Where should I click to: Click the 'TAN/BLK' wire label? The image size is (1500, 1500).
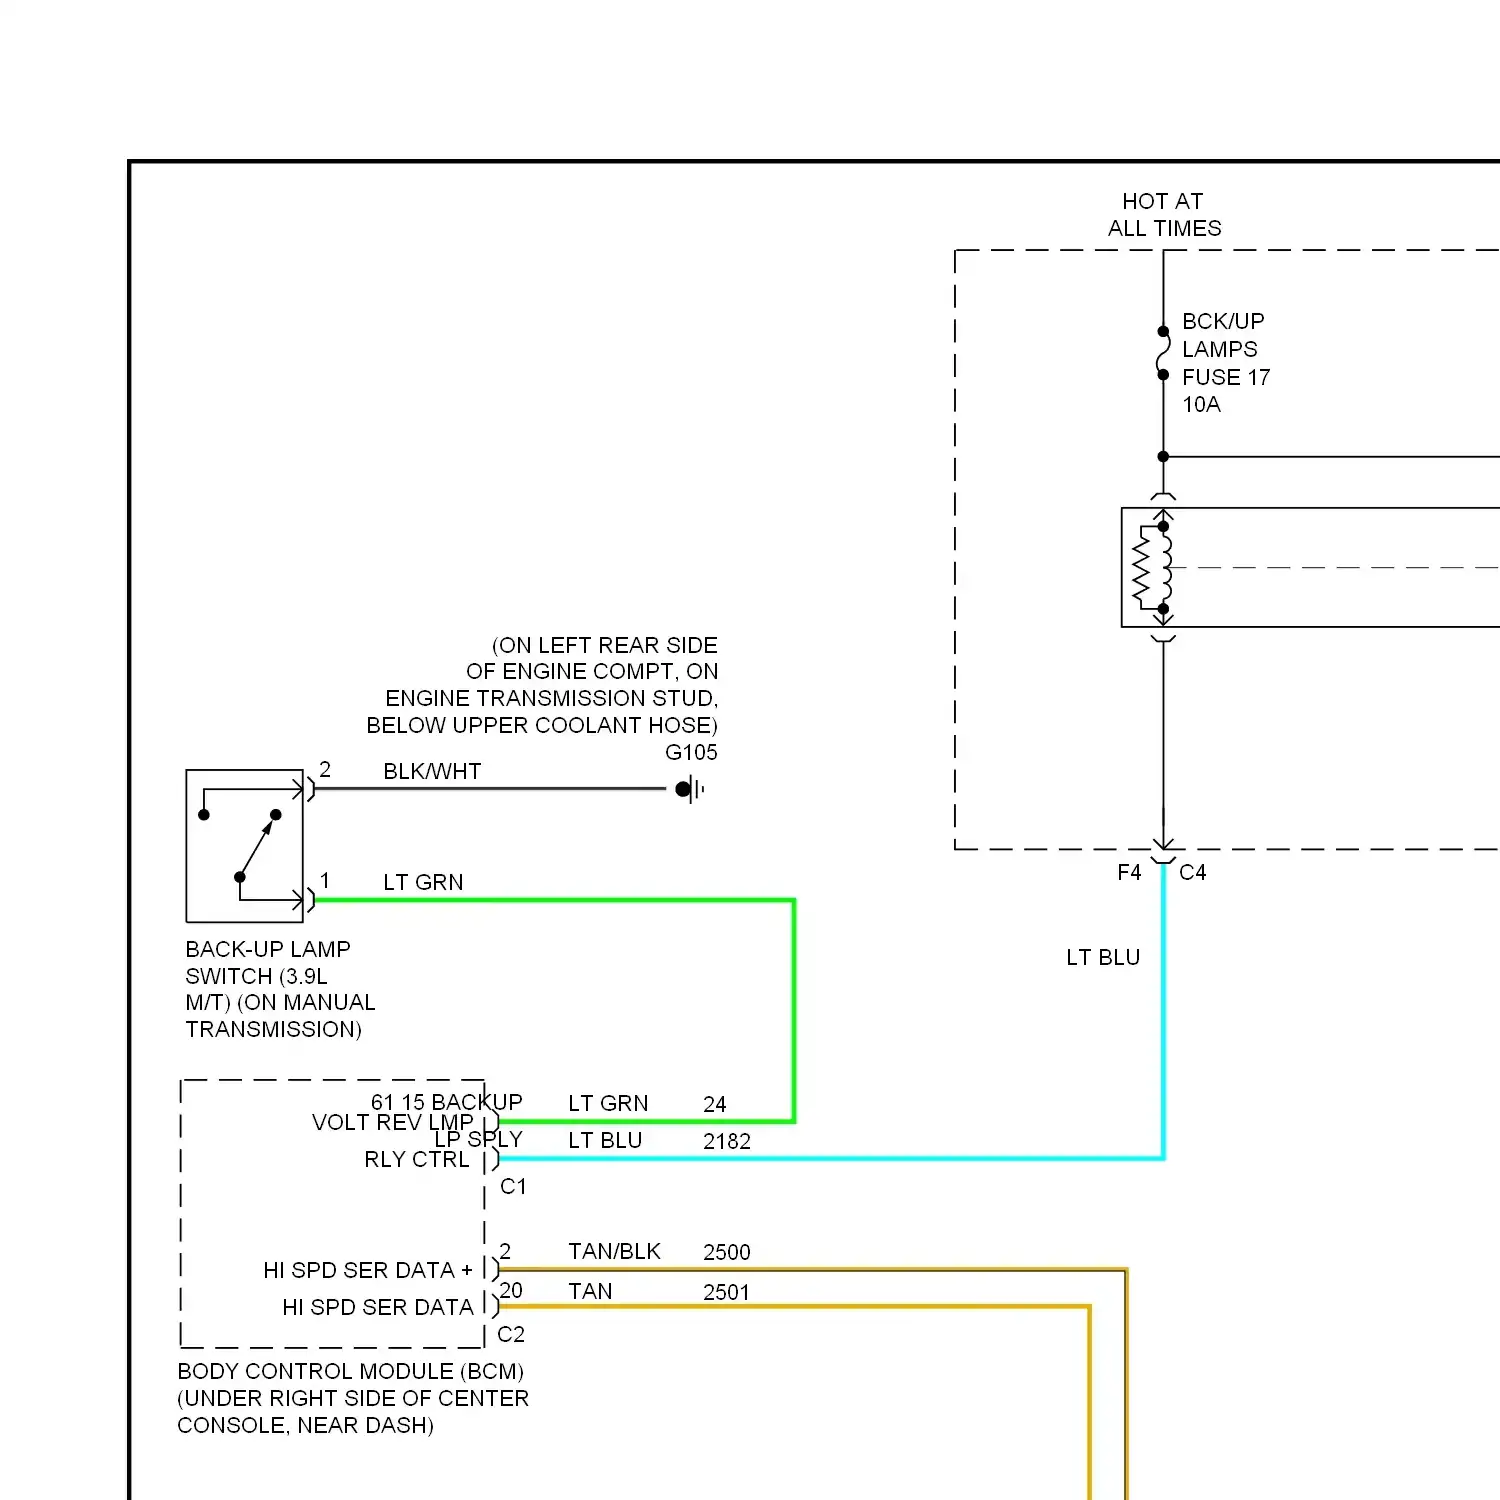coord(614,1251)
